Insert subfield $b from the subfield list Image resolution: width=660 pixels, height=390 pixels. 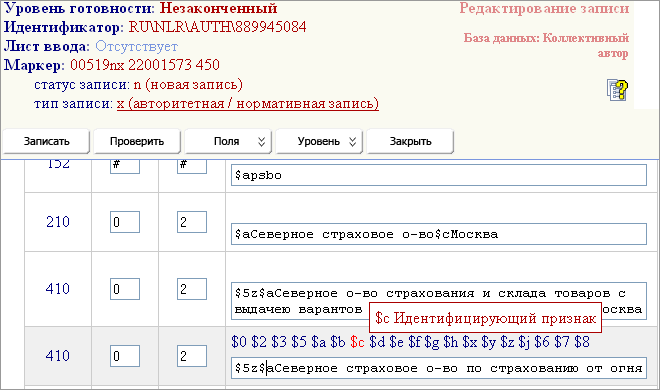click(x=338, y=342)
